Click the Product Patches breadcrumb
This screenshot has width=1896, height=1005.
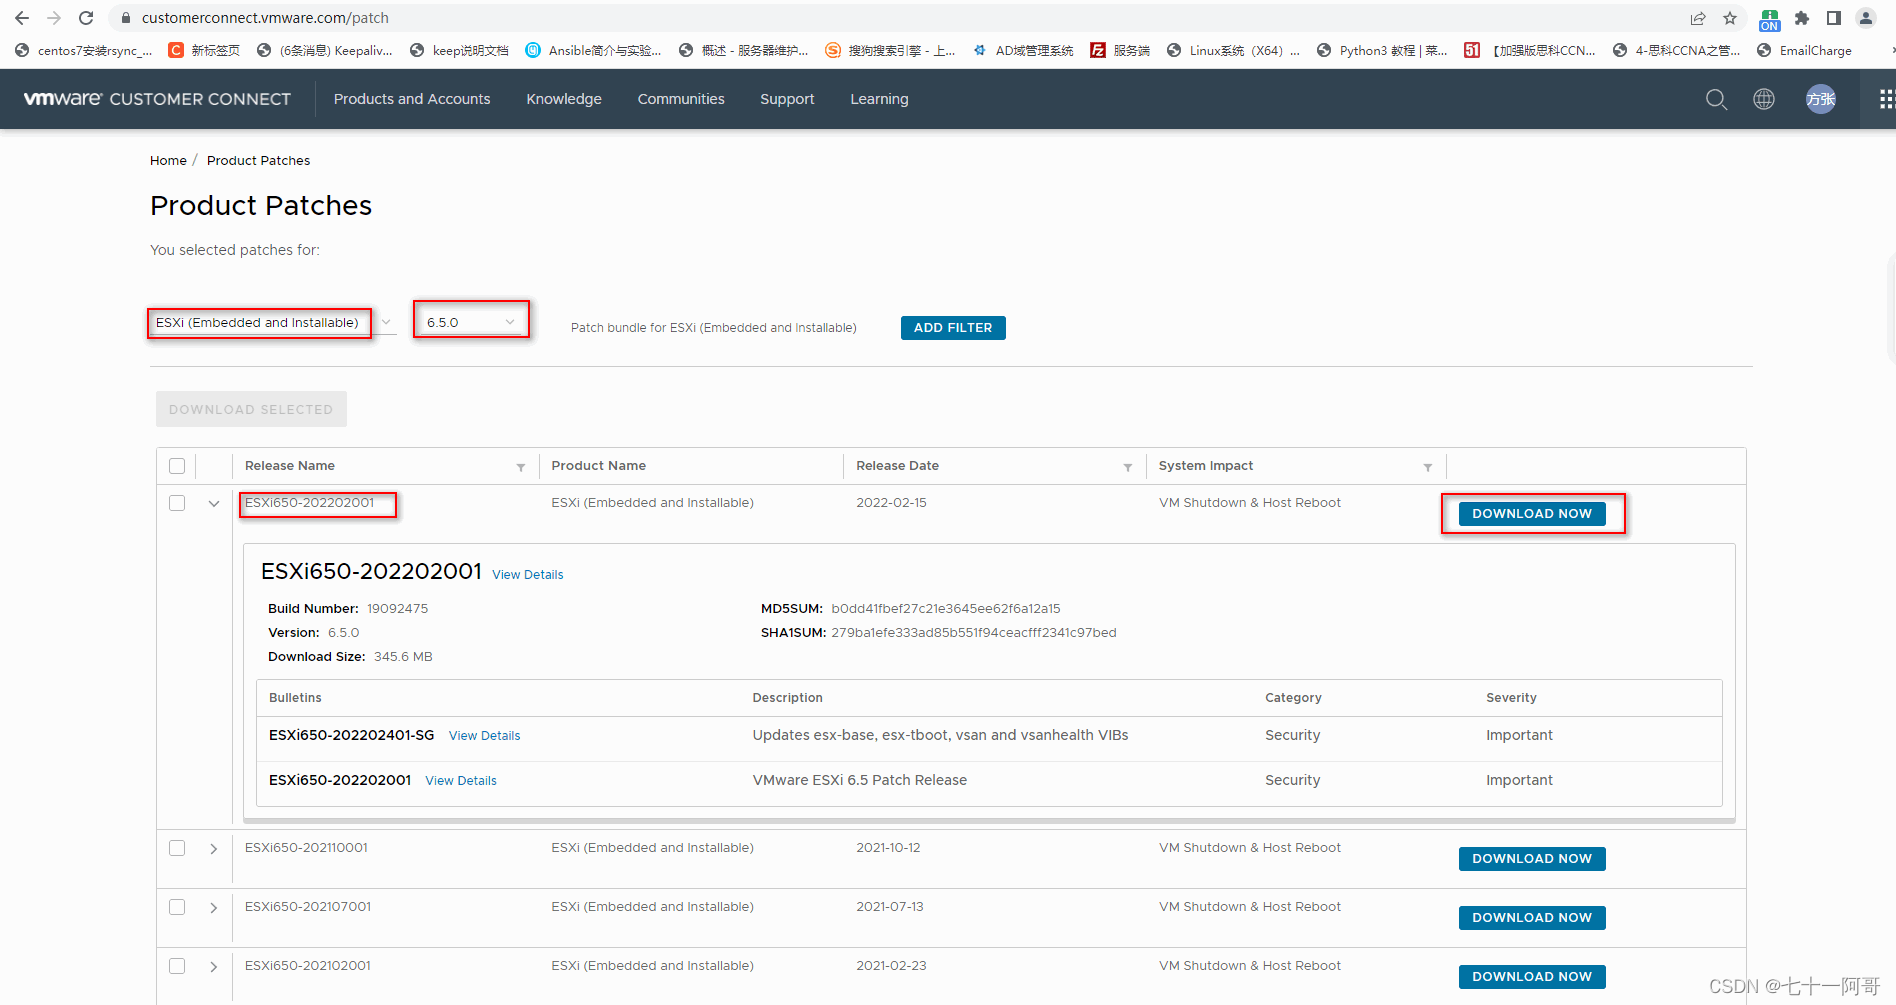[x=258, y=161]
